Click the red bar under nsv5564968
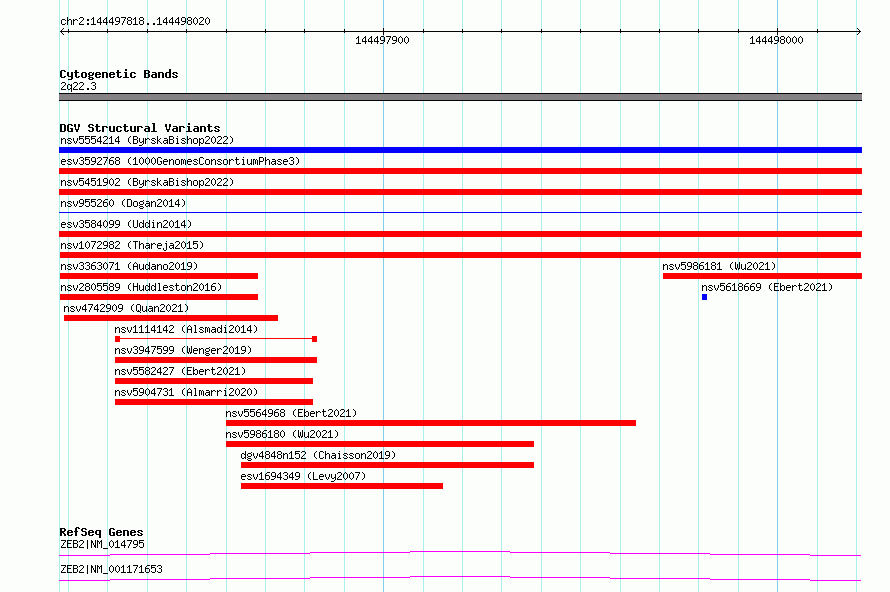 (431, 423)
